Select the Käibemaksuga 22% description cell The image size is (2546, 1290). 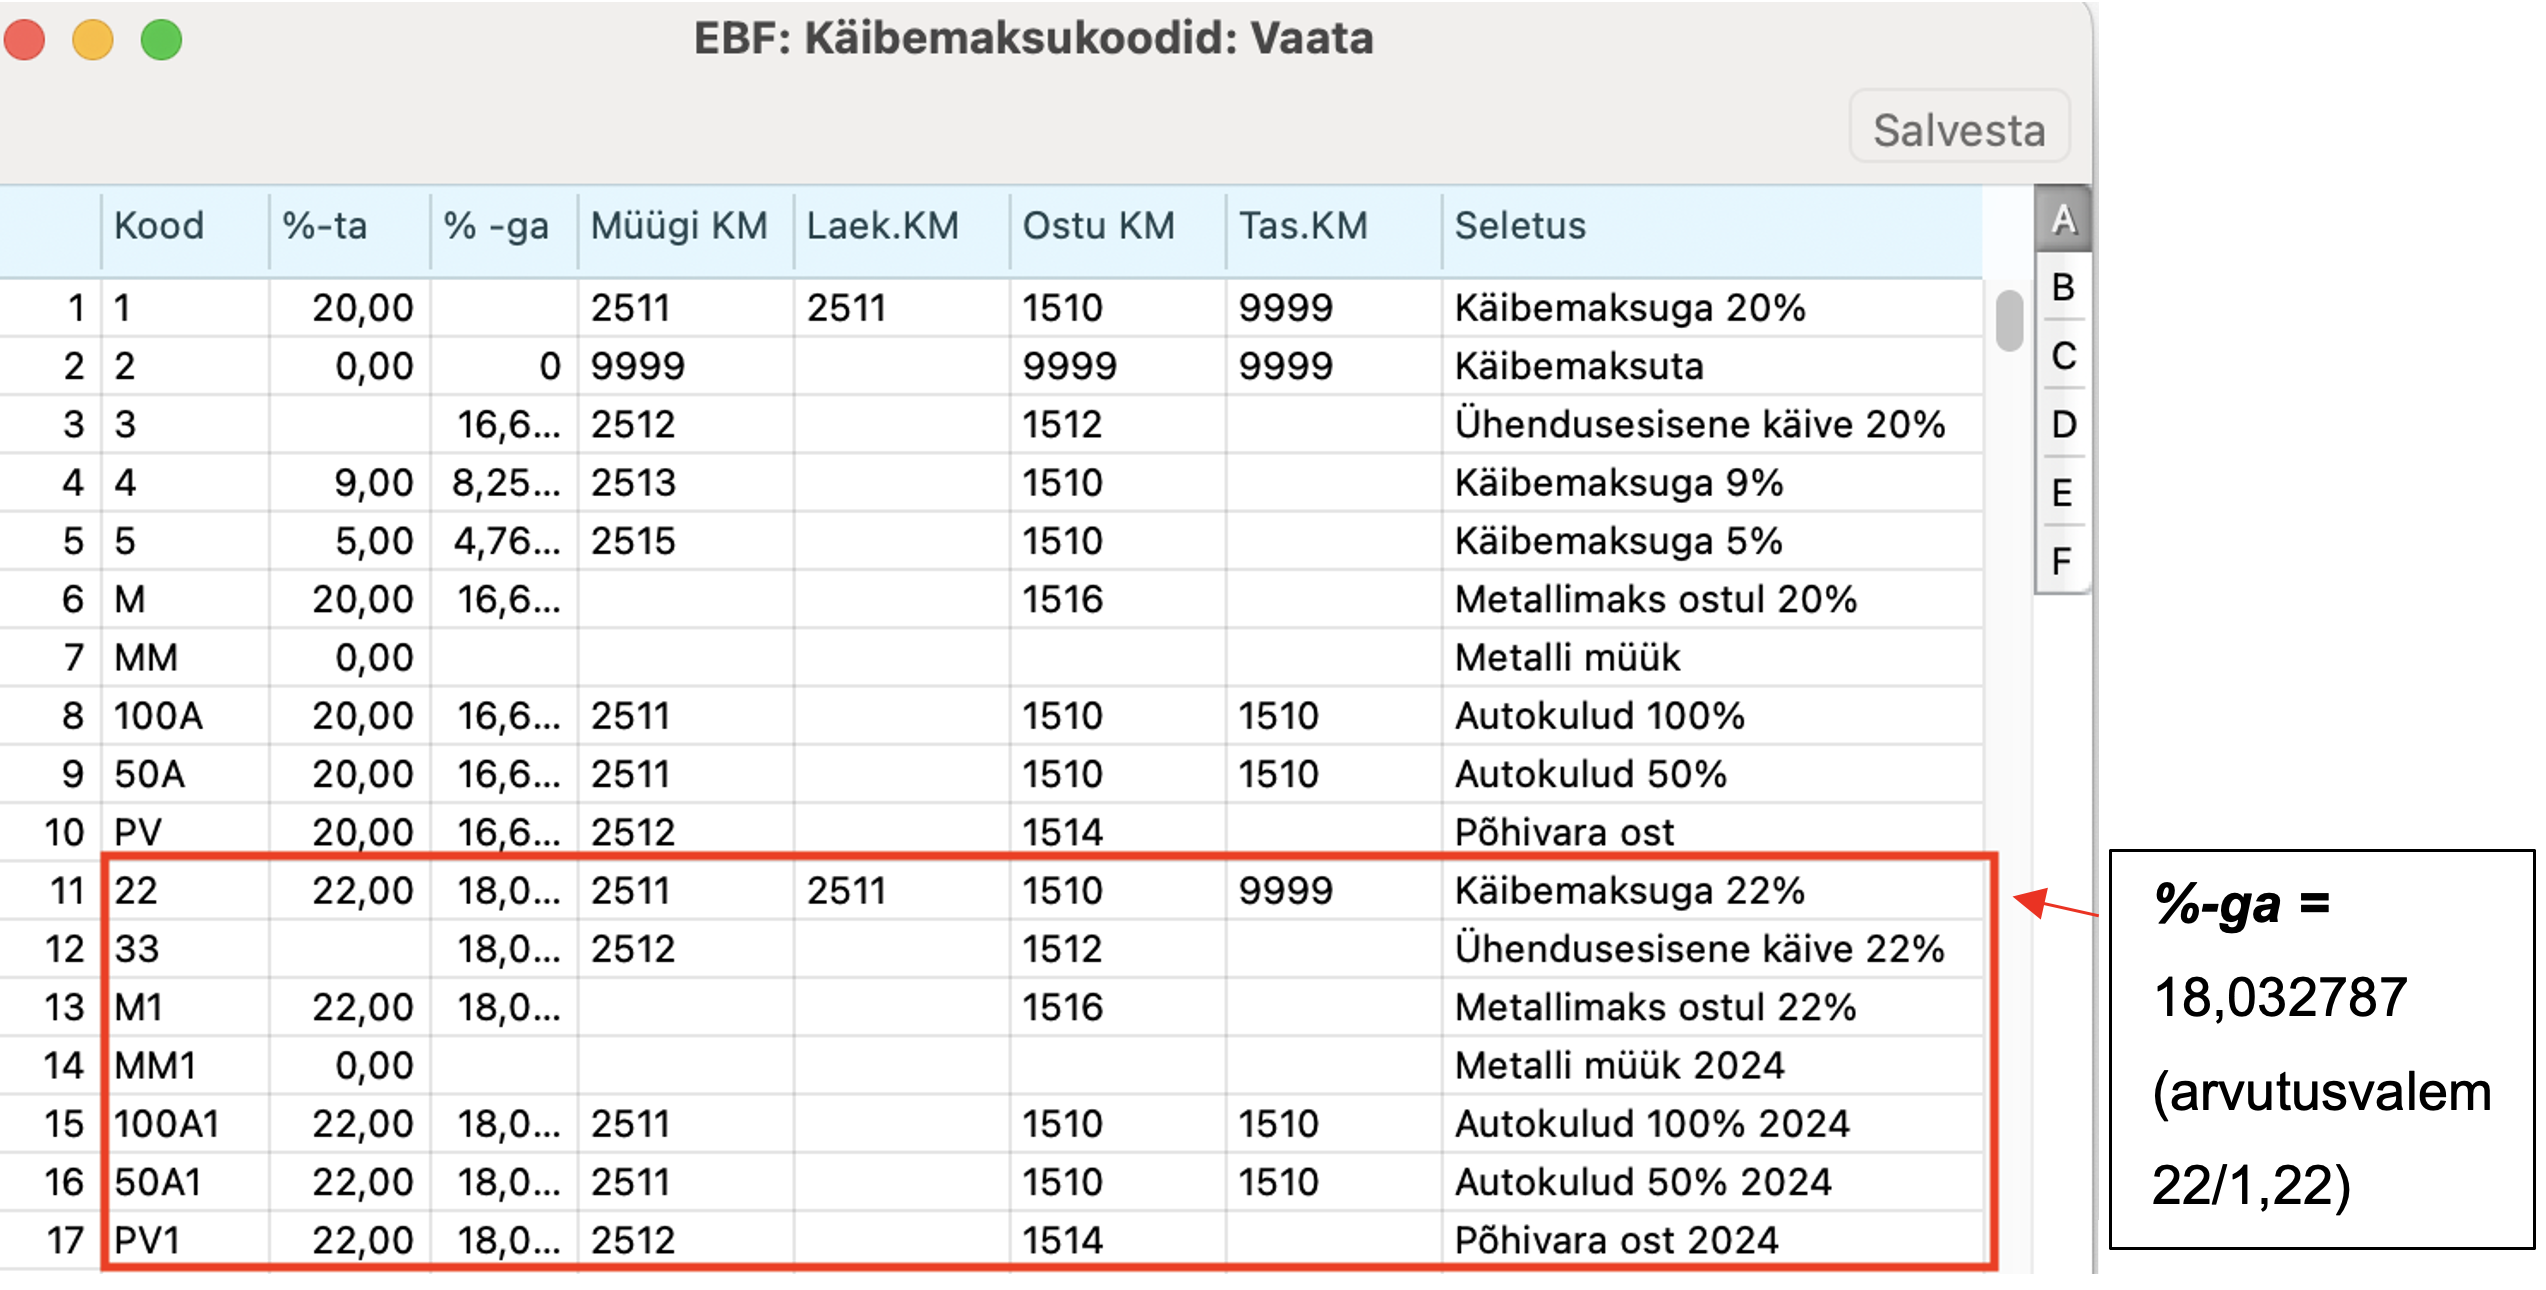click(1711, 890)
